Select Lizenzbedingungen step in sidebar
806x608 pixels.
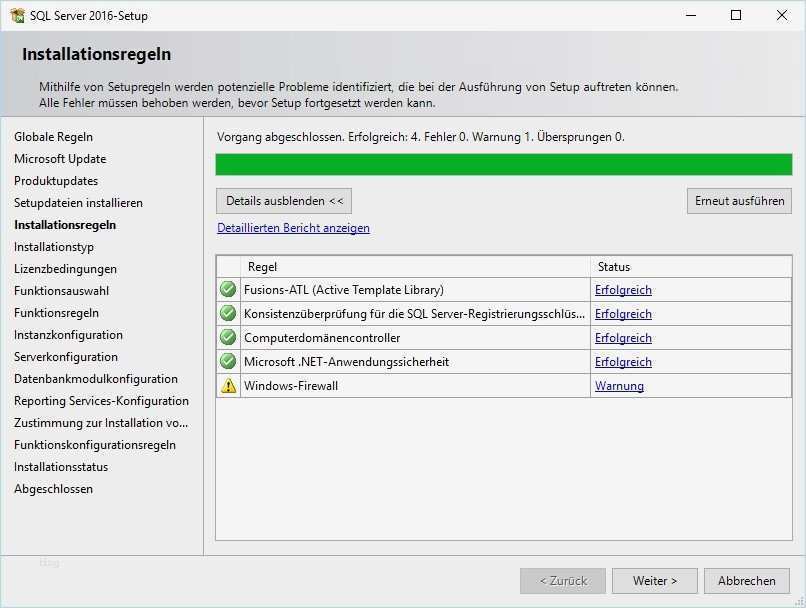coord(65,269)
